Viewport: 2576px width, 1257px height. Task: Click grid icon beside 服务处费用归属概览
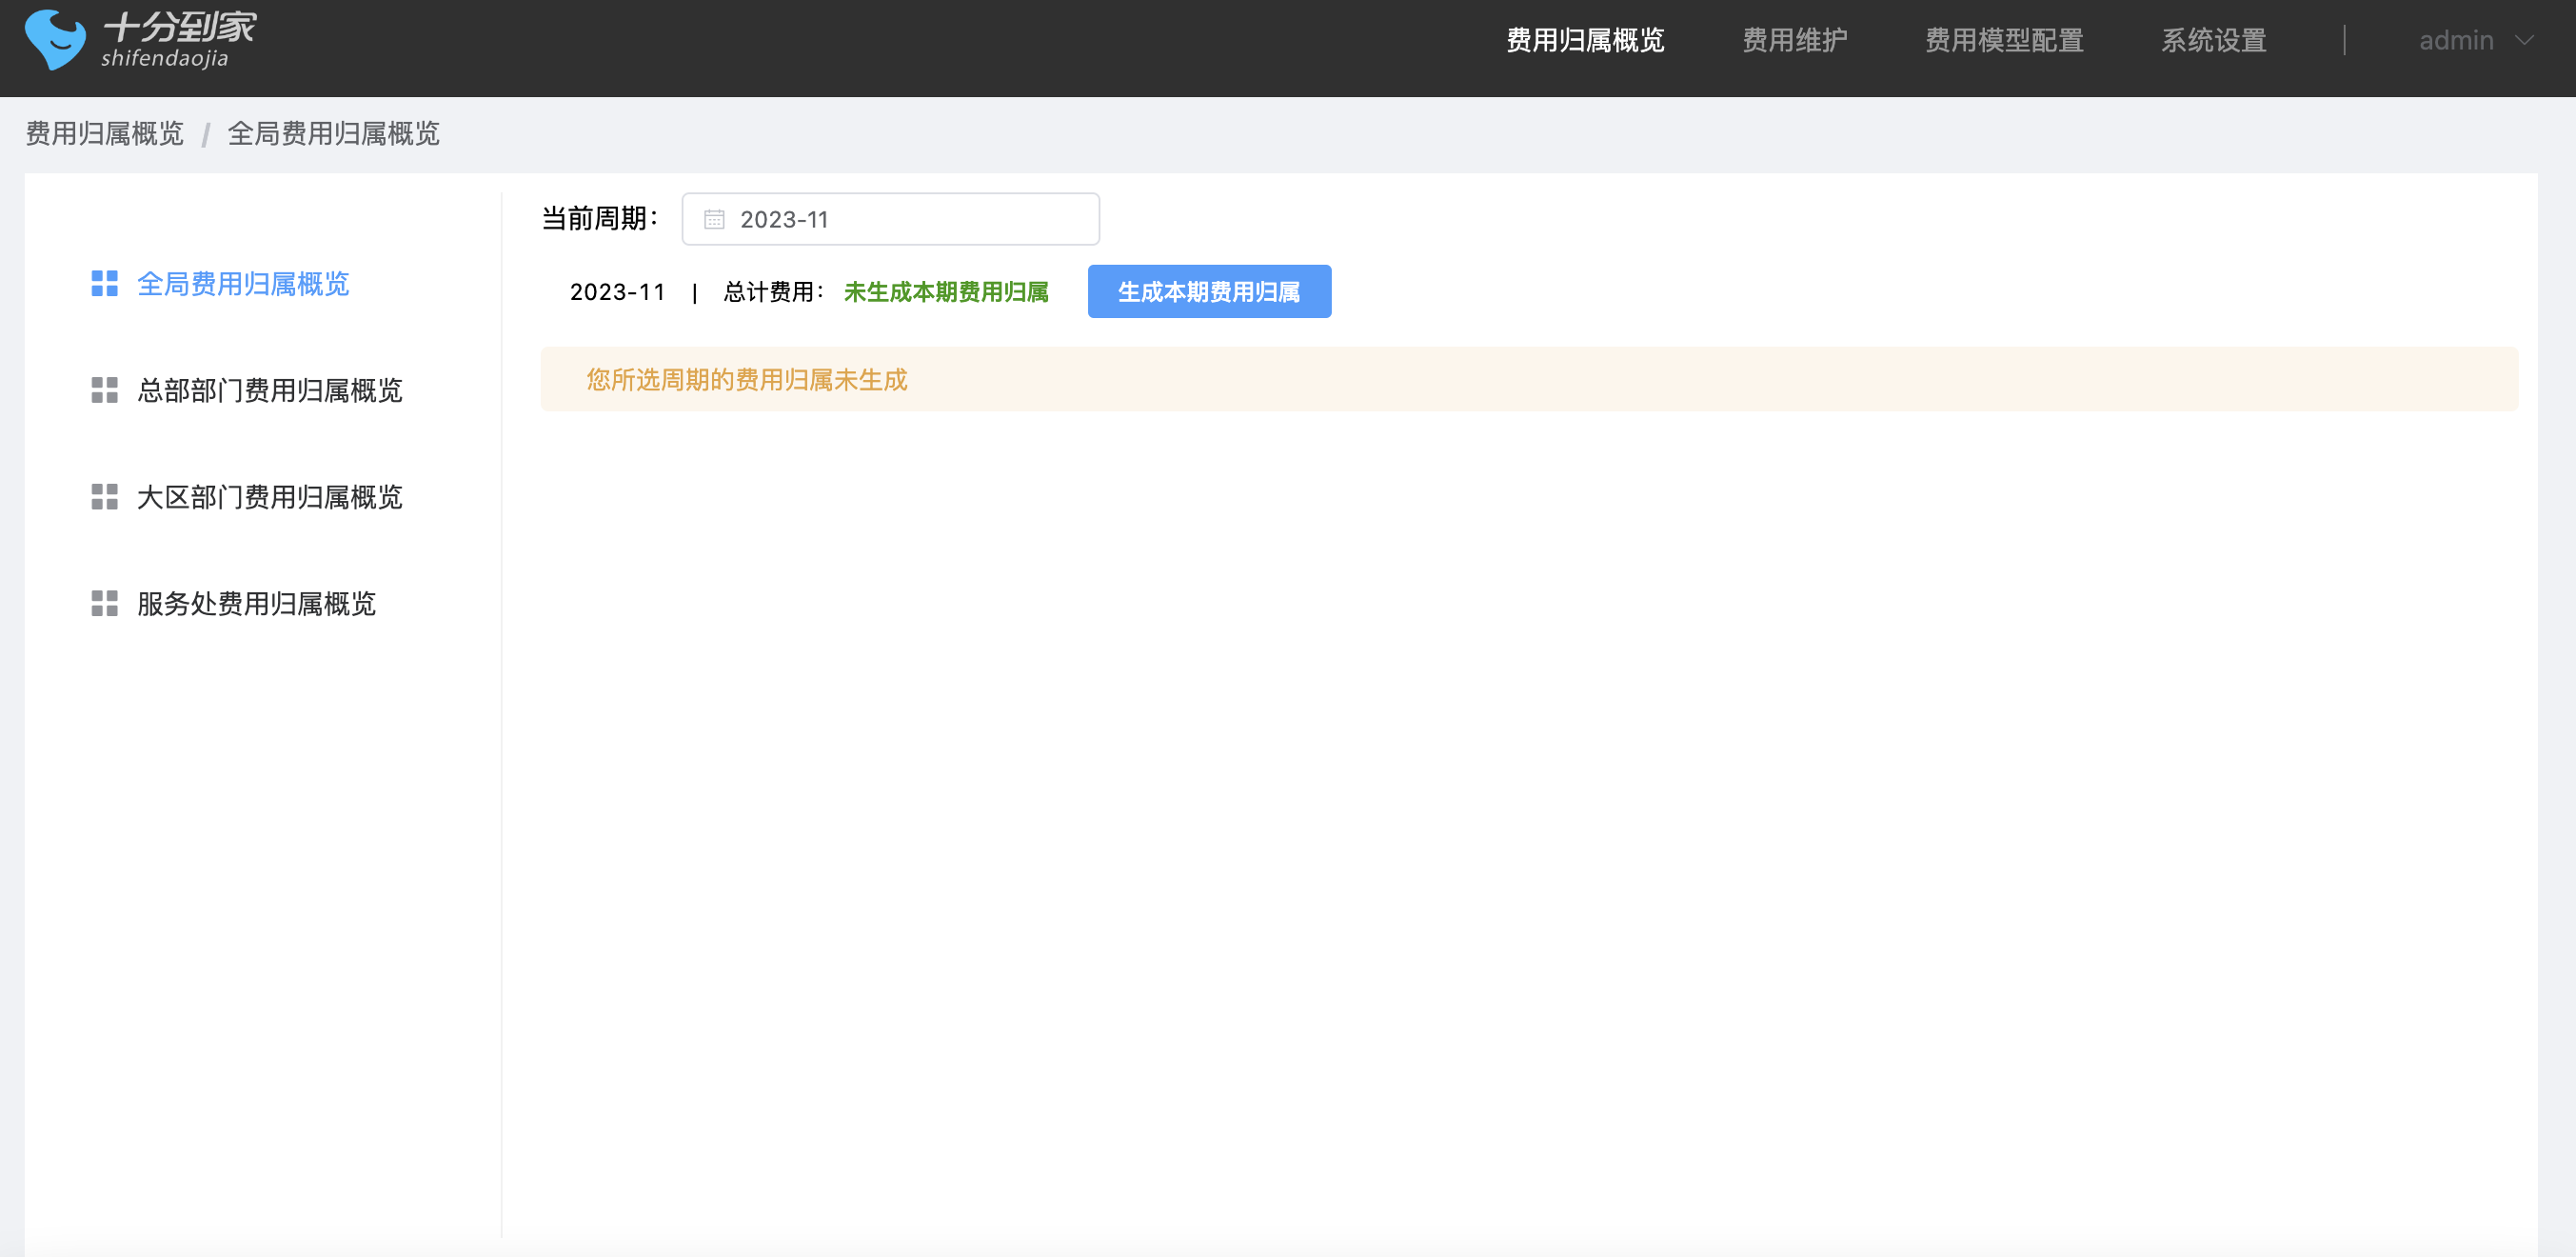click(105, 603)
